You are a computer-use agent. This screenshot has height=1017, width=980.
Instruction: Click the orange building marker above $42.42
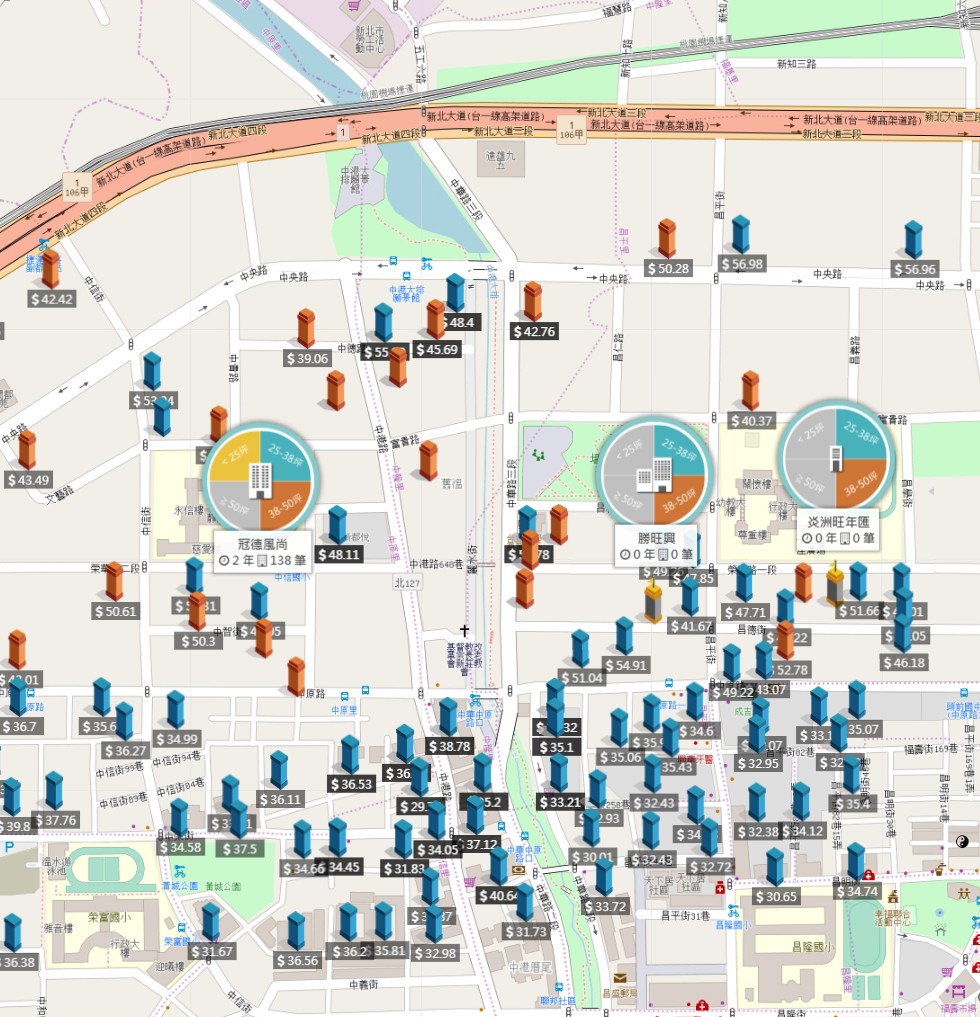[51, 269]
